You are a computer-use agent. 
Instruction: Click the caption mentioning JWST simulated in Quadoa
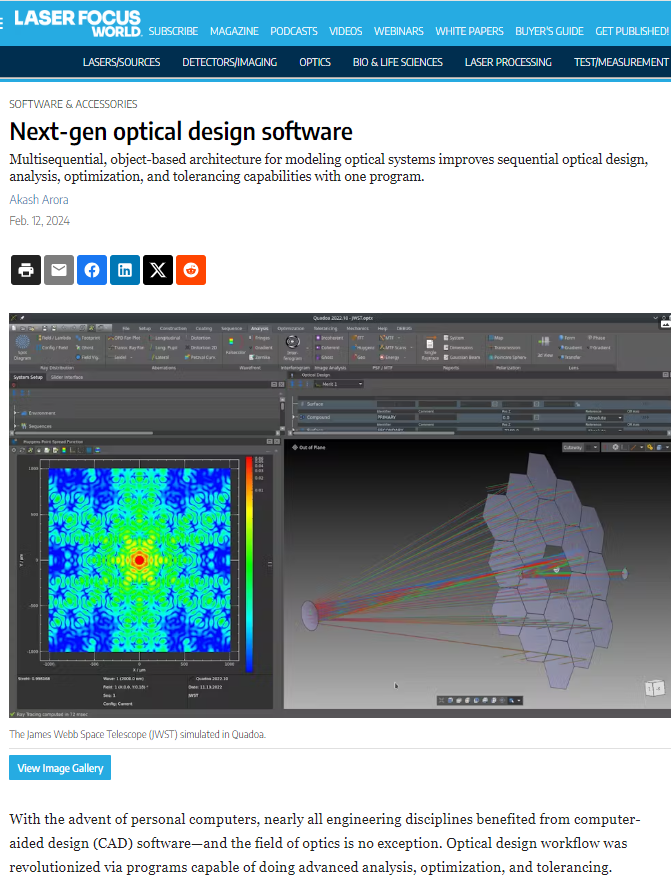[137, 734]
